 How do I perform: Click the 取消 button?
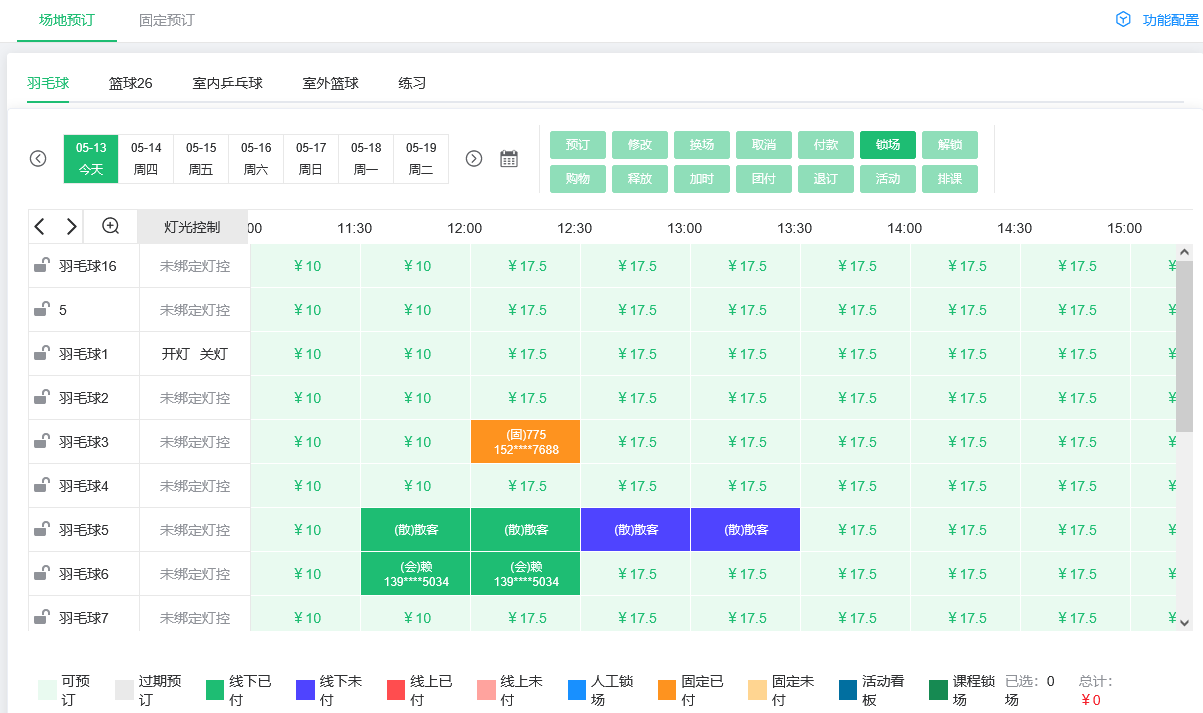pos(764,145)
